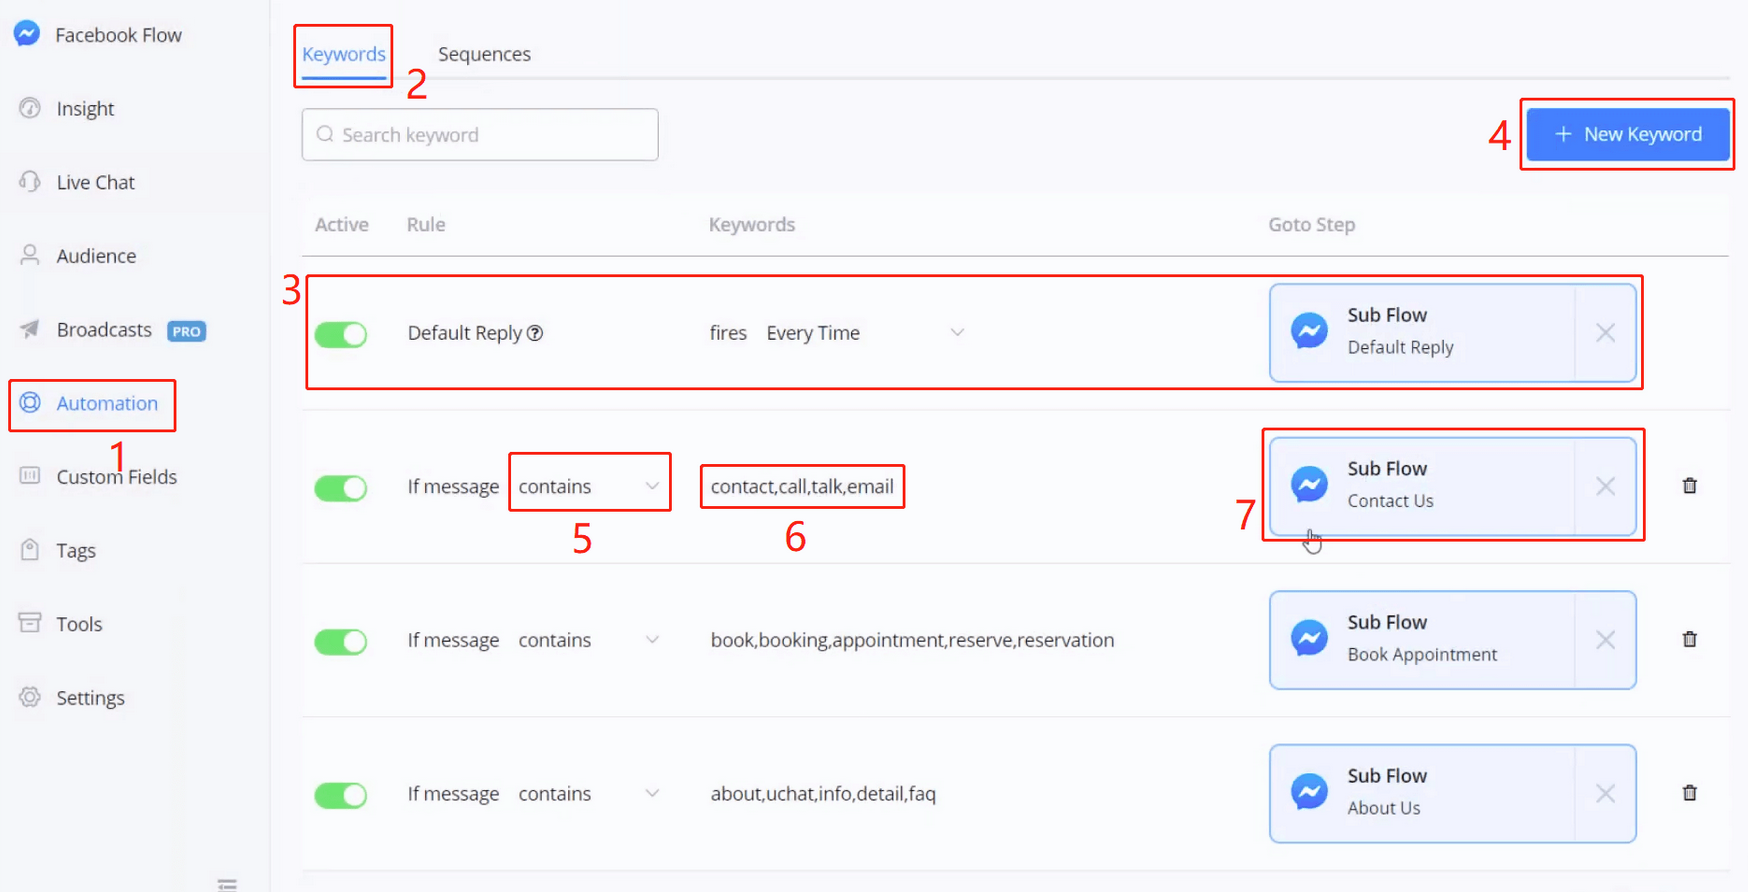Delete the Contact Us keyword rule trash icon

tap(1690, 485)
